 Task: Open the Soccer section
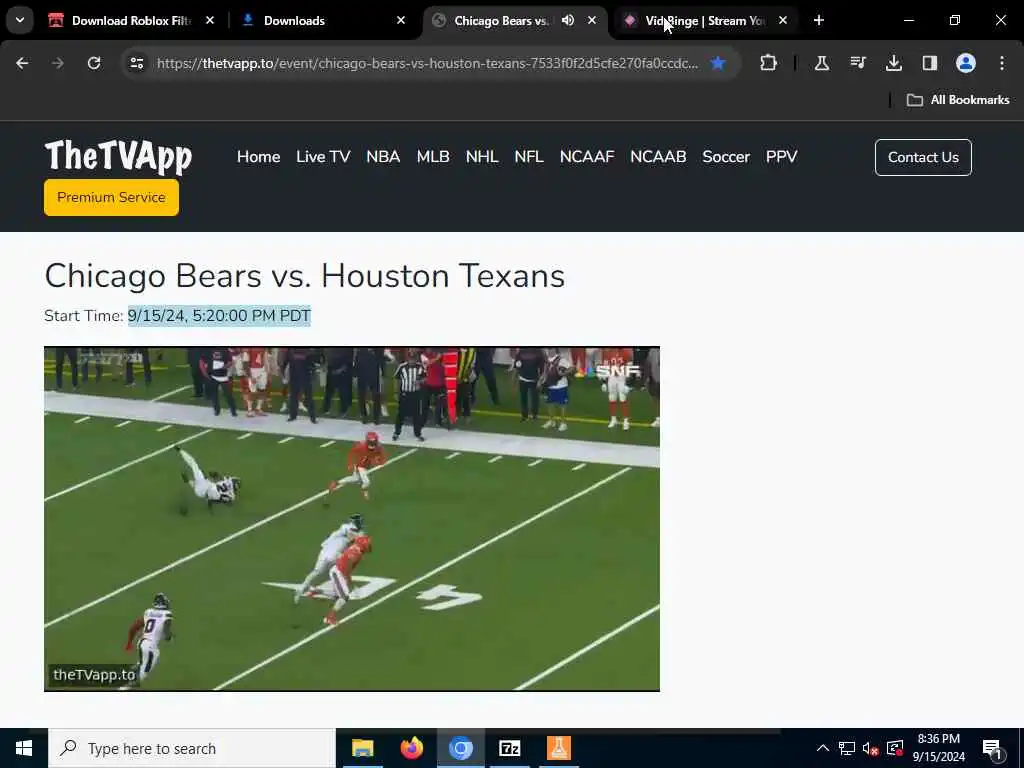[x=726, y=157]
